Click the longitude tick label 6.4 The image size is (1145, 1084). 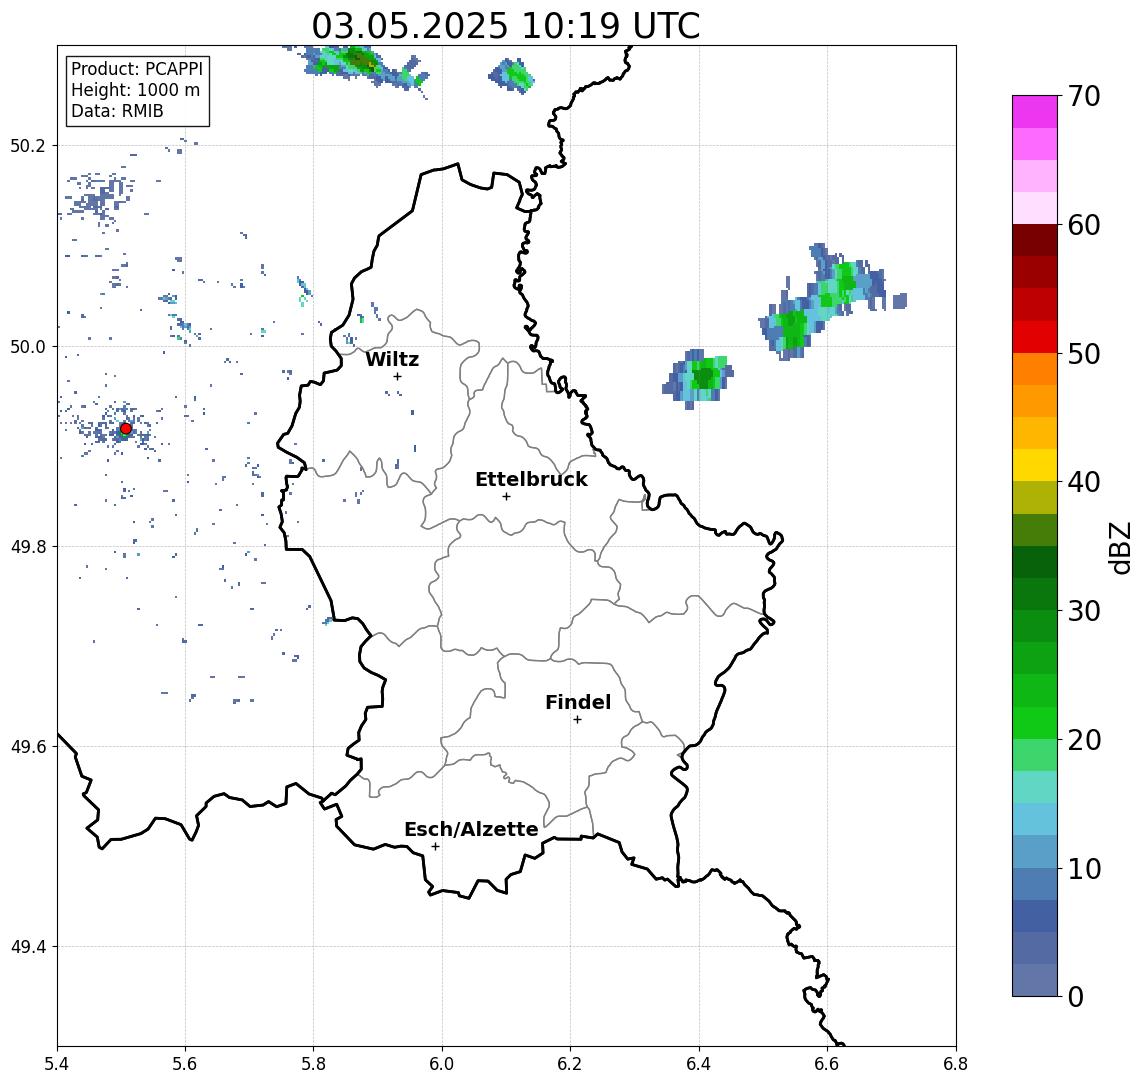699,1064
